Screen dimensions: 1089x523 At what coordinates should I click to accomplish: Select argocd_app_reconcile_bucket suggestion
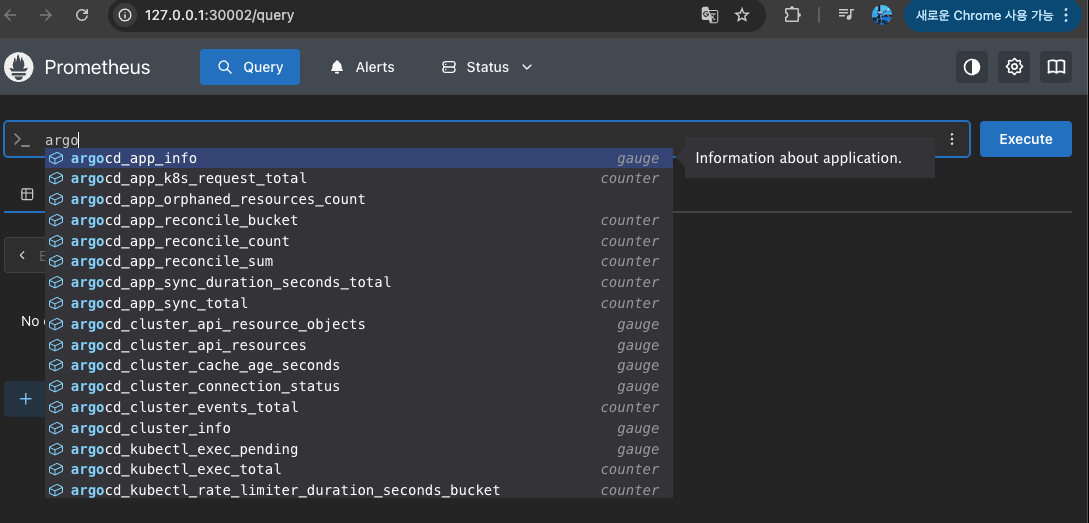pyautogui.click(x=359, y=220)
